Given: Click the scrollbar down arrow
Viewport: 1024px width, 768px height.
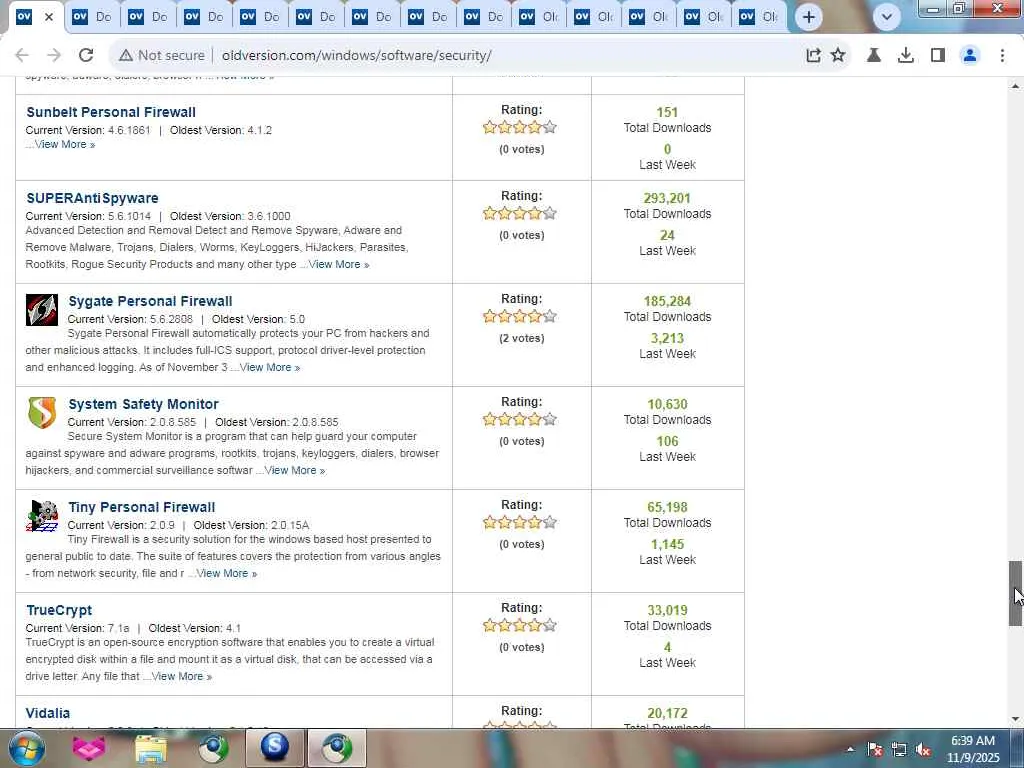Looking at the screenshot, I should click(1015, 720).
